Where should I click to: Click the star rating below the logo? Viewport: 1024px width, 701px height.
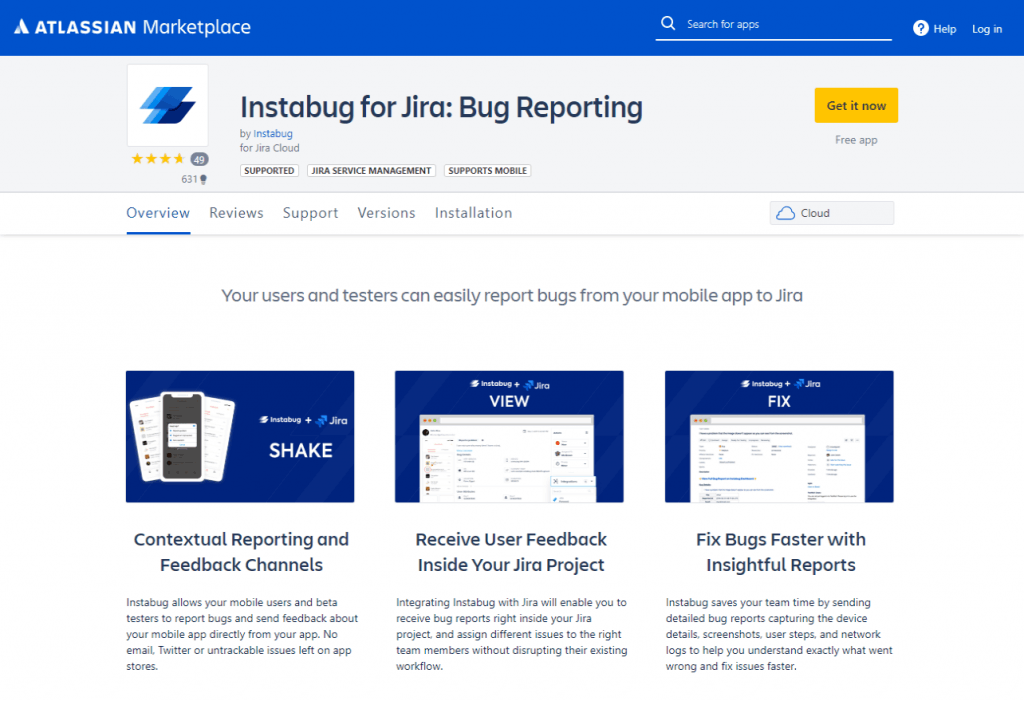157,159
